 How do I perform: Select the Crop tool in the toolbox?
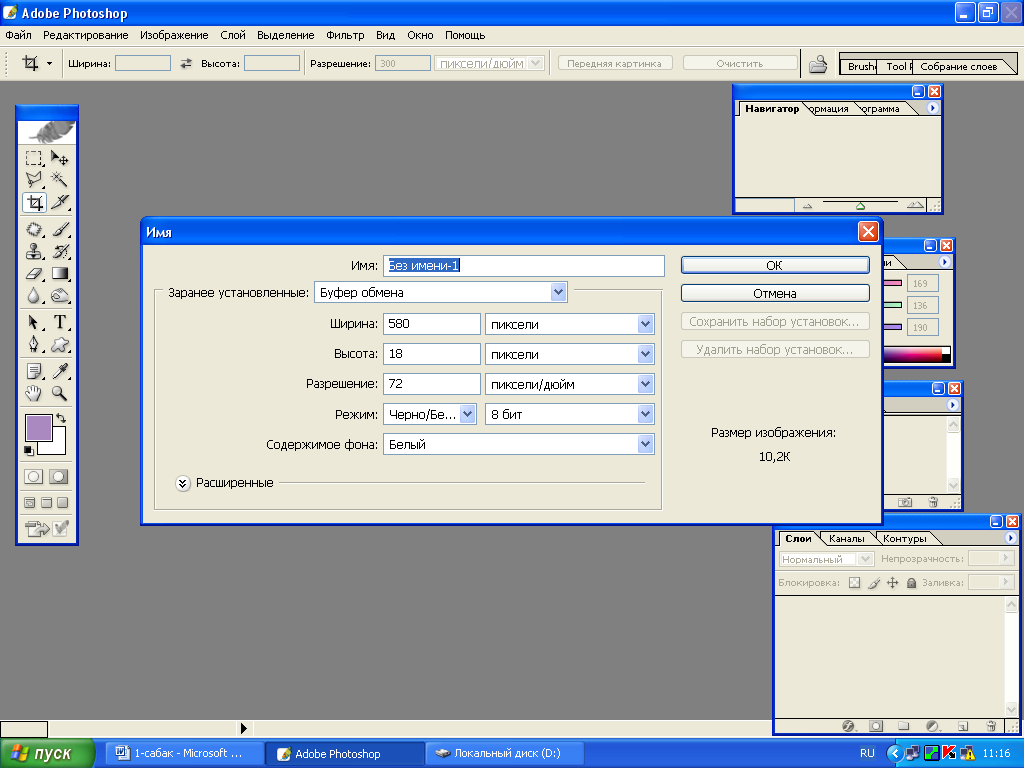click(34, 202)
